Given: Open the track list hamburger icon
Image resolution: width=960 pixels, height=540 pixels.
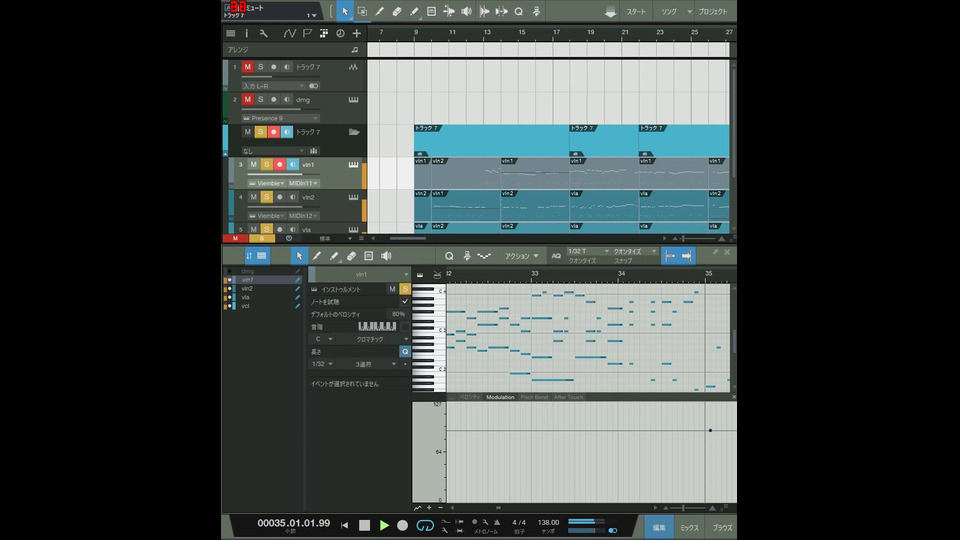Looking at the screenshot, I should [231, 34].
